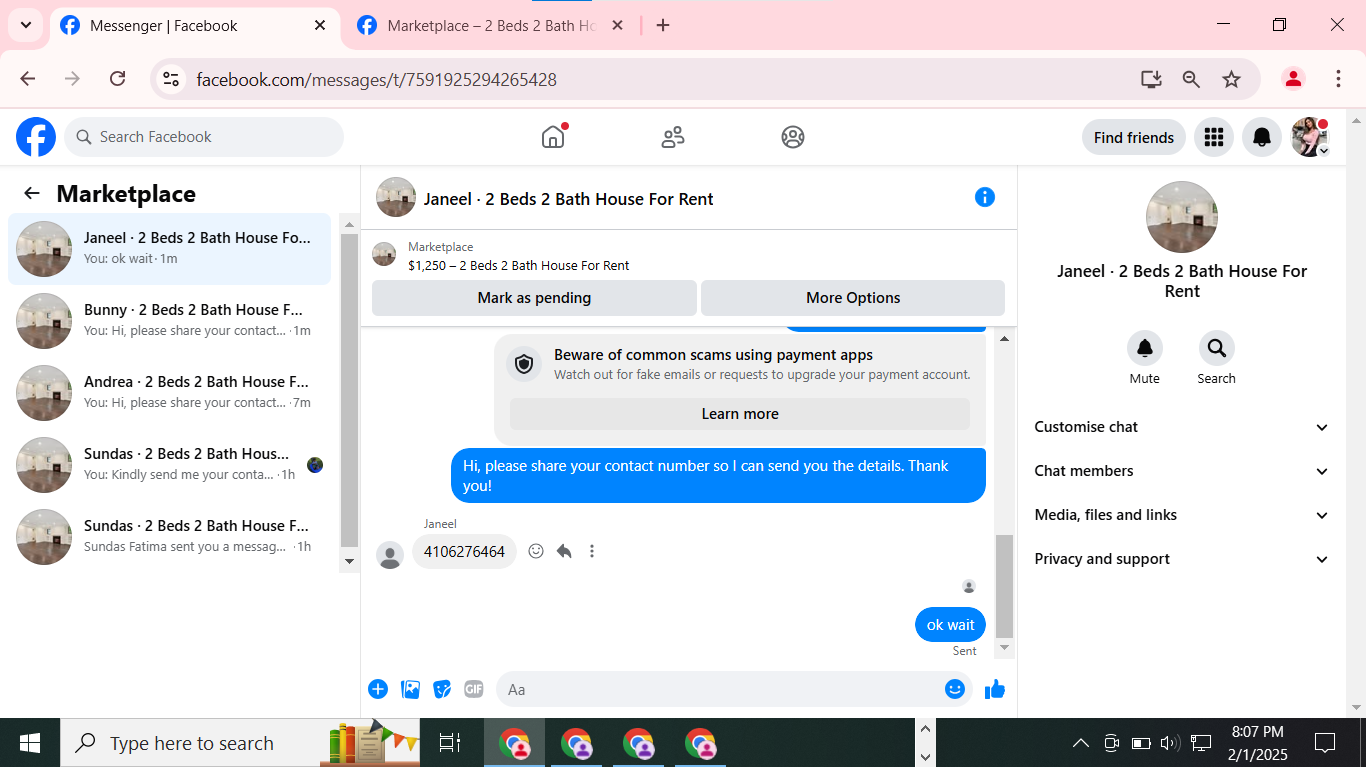Open Chrome three-dot menu
Screen dimensions: 1366x767
pyautogui.click(x=1338, y=79)
